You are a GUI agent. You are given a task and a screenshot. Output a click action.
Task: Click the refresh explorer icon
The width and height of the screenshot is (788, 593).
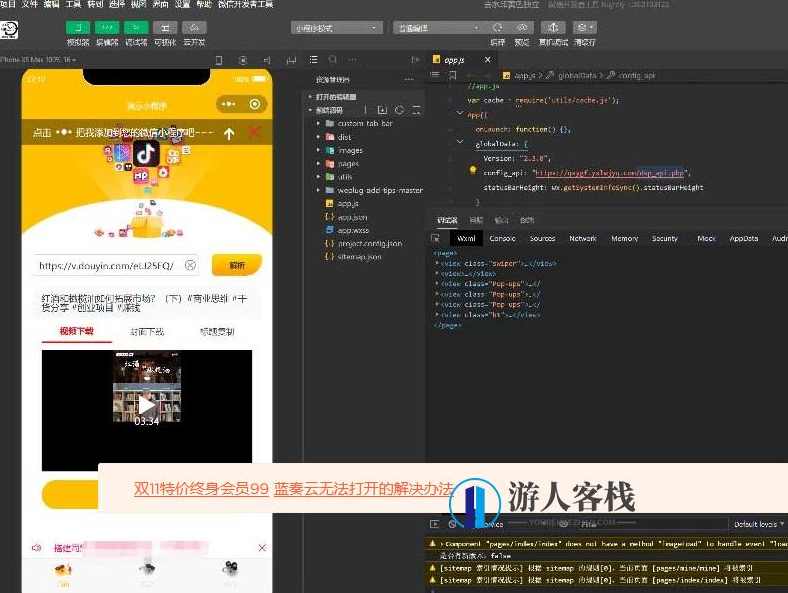coord(400,110)
